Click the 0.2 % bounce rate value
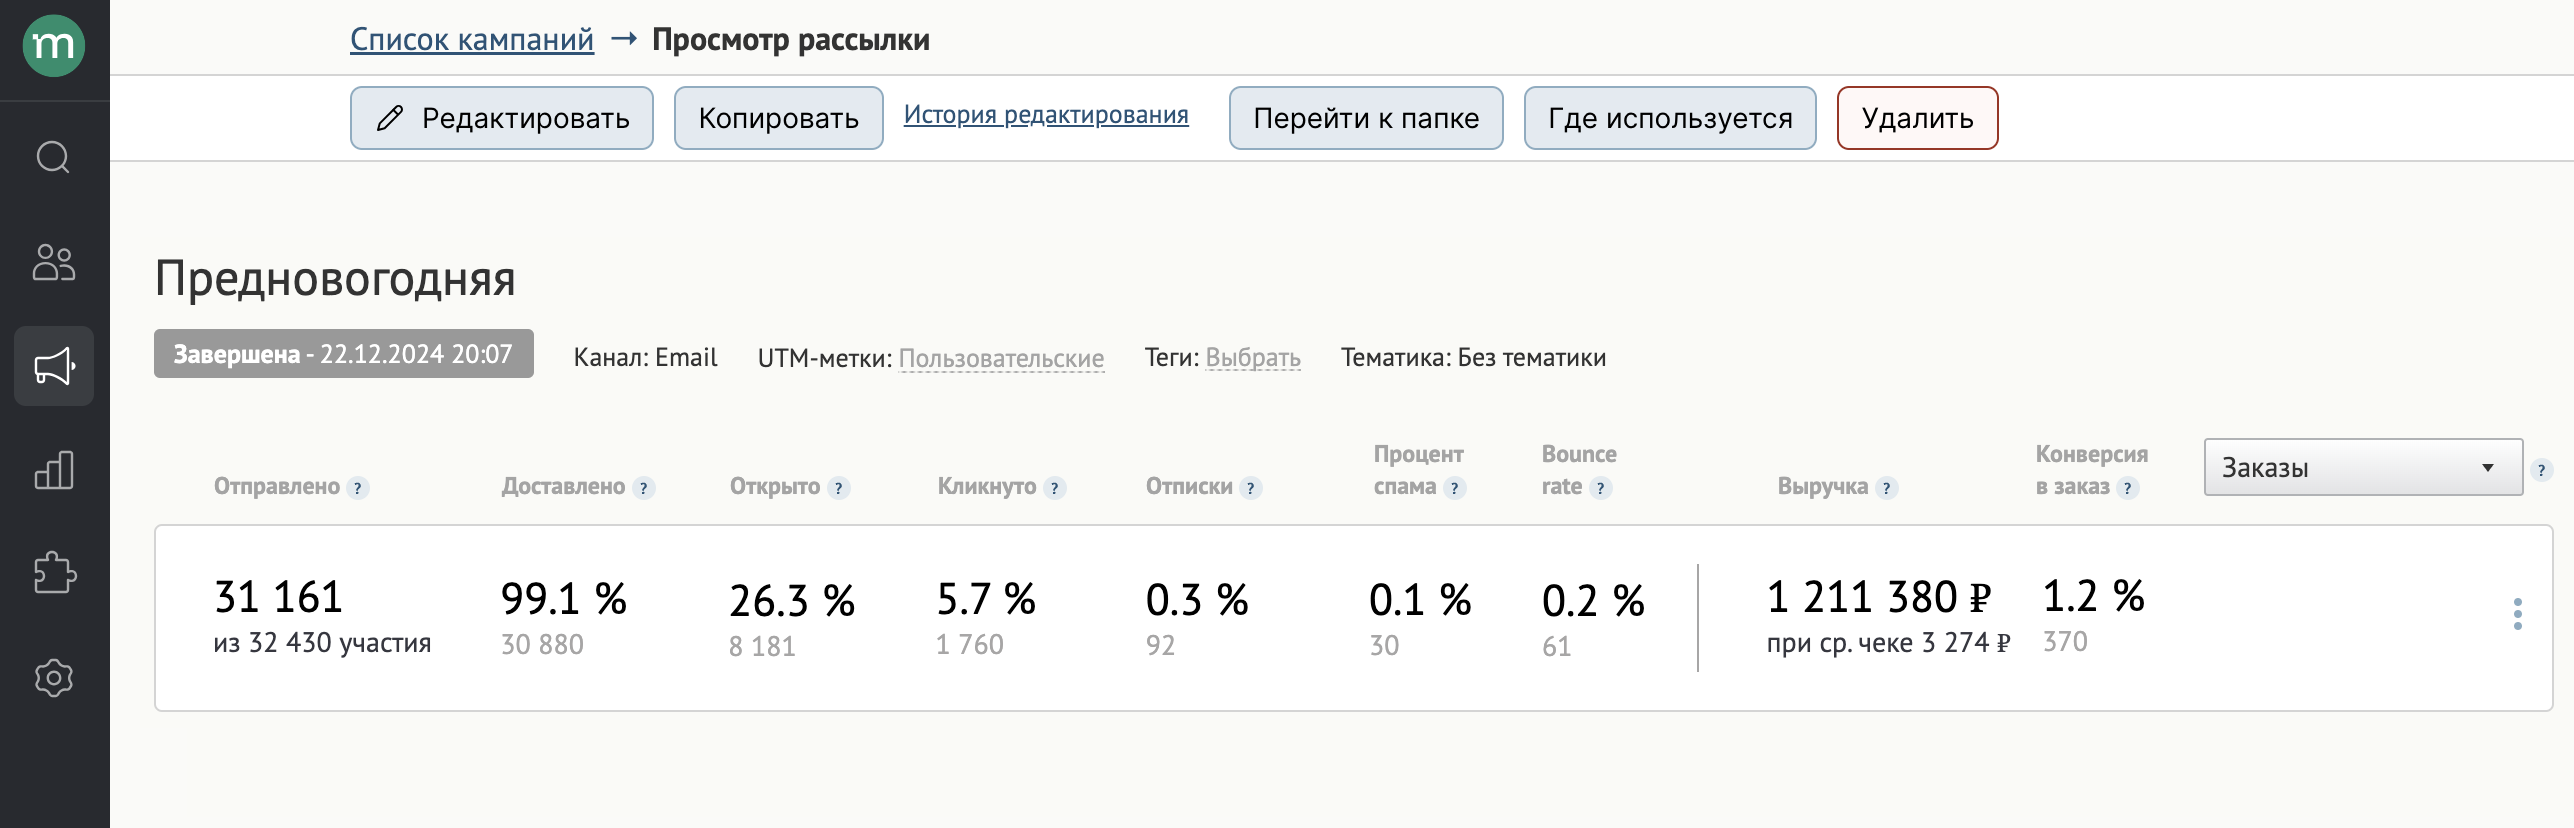Viewport: 2574px width, 828px height. [x=1593, y=601]
